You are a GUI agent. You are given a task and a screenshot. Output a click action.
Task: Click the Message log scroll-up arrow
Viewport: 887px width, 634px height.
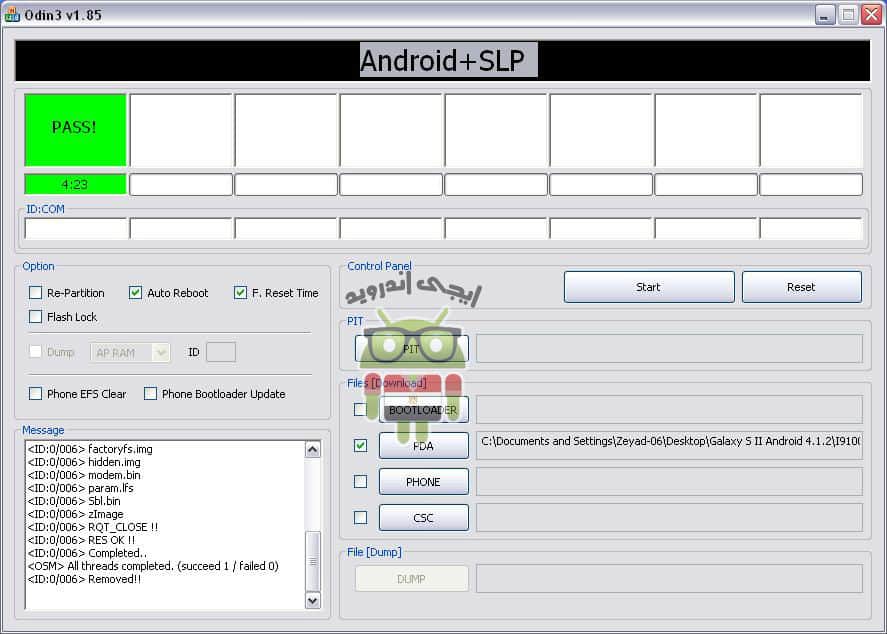(313, 450)
